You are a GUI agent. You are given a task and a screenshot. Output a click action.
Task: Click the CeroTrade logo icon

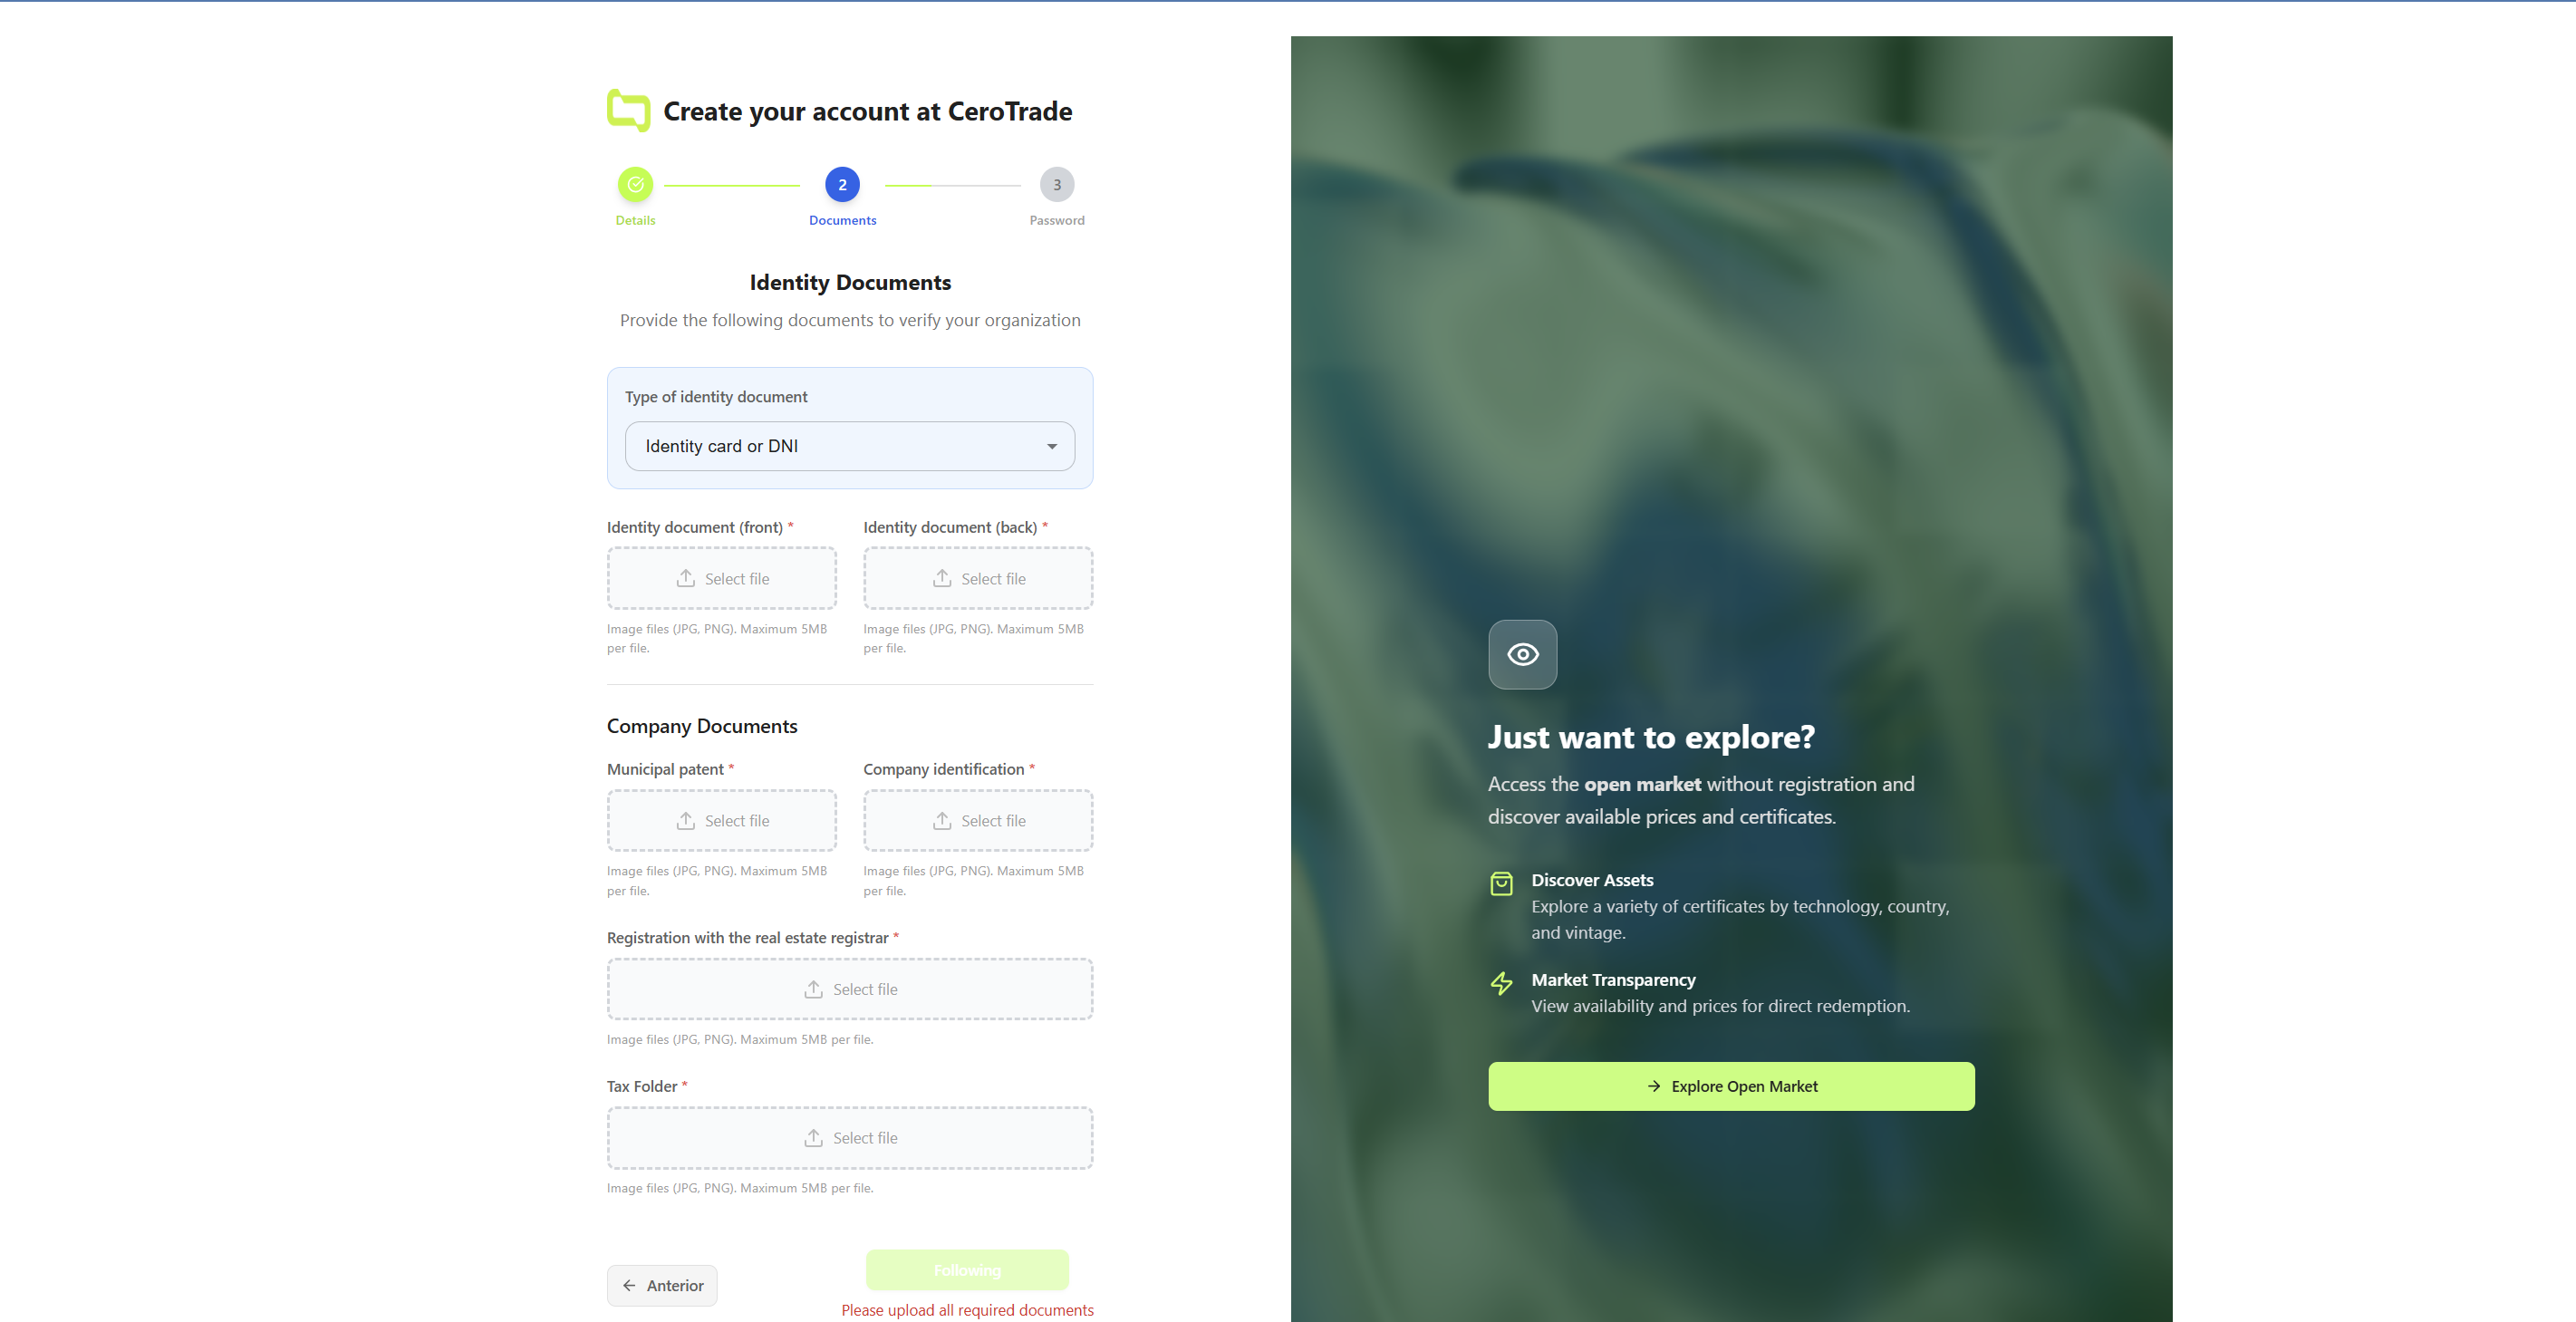(x=629, y=111)
